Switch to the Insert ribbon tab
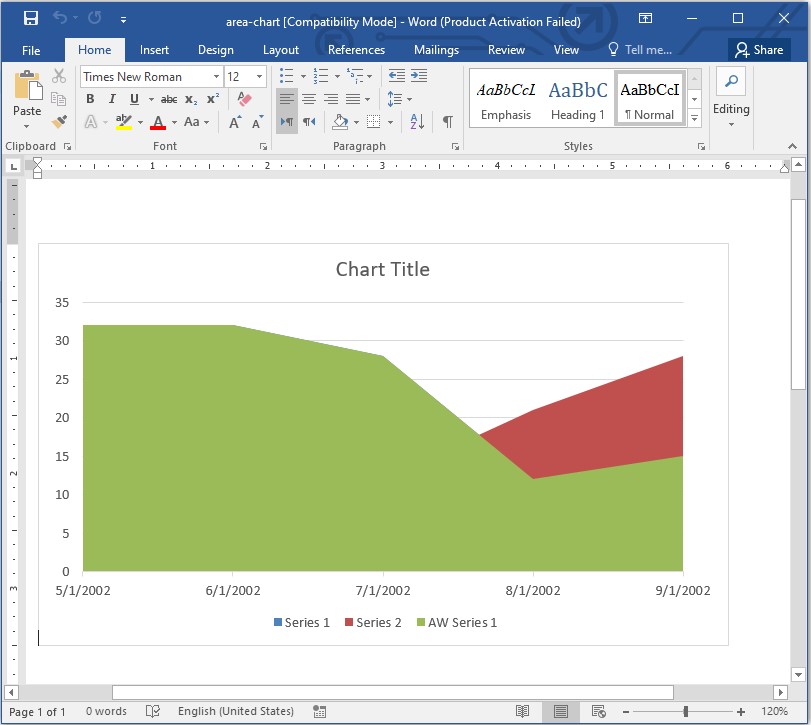Image resolution: width=811 pixels, height=725 pixels. click(154, 49)
